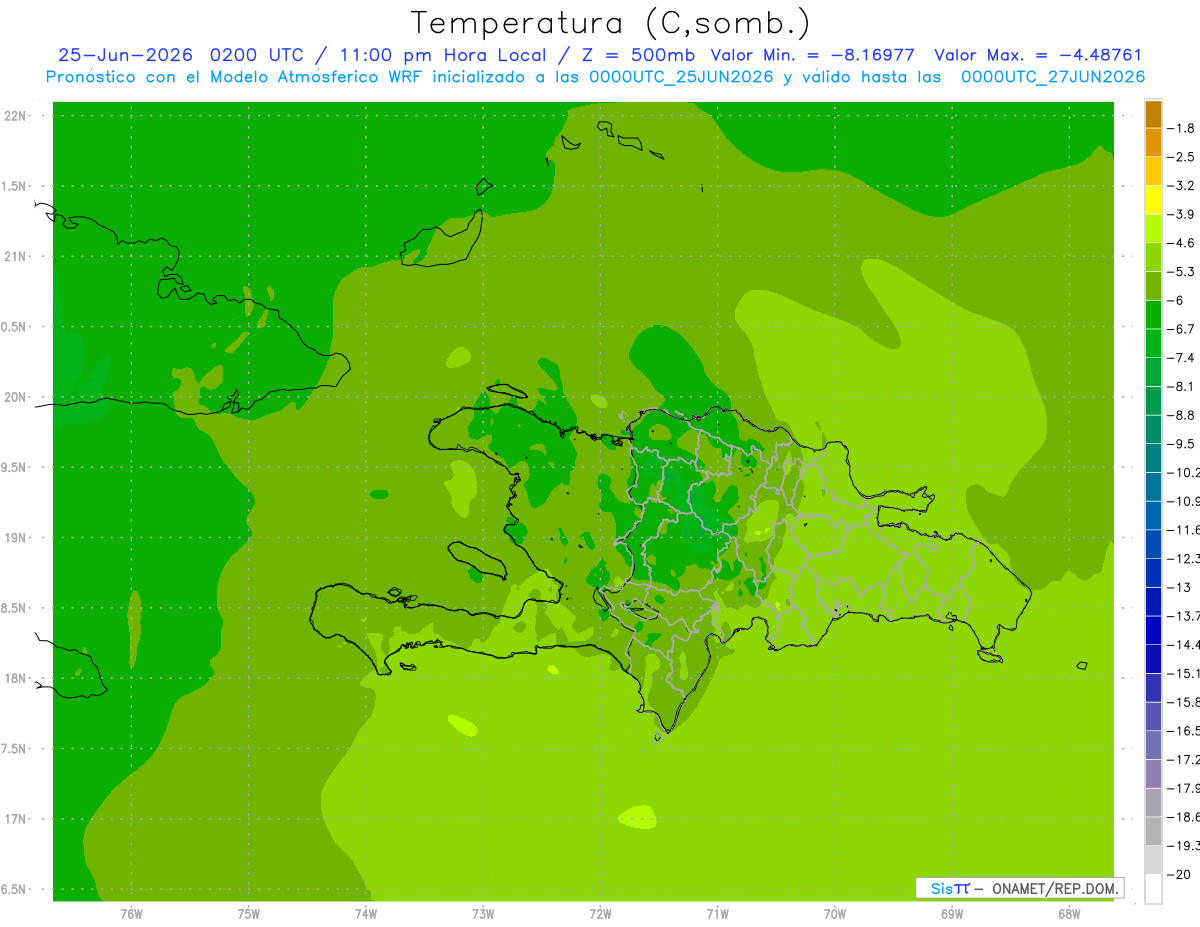Click the '20N' latitude axis label
1200x927 pixels.
coord(16,397)
